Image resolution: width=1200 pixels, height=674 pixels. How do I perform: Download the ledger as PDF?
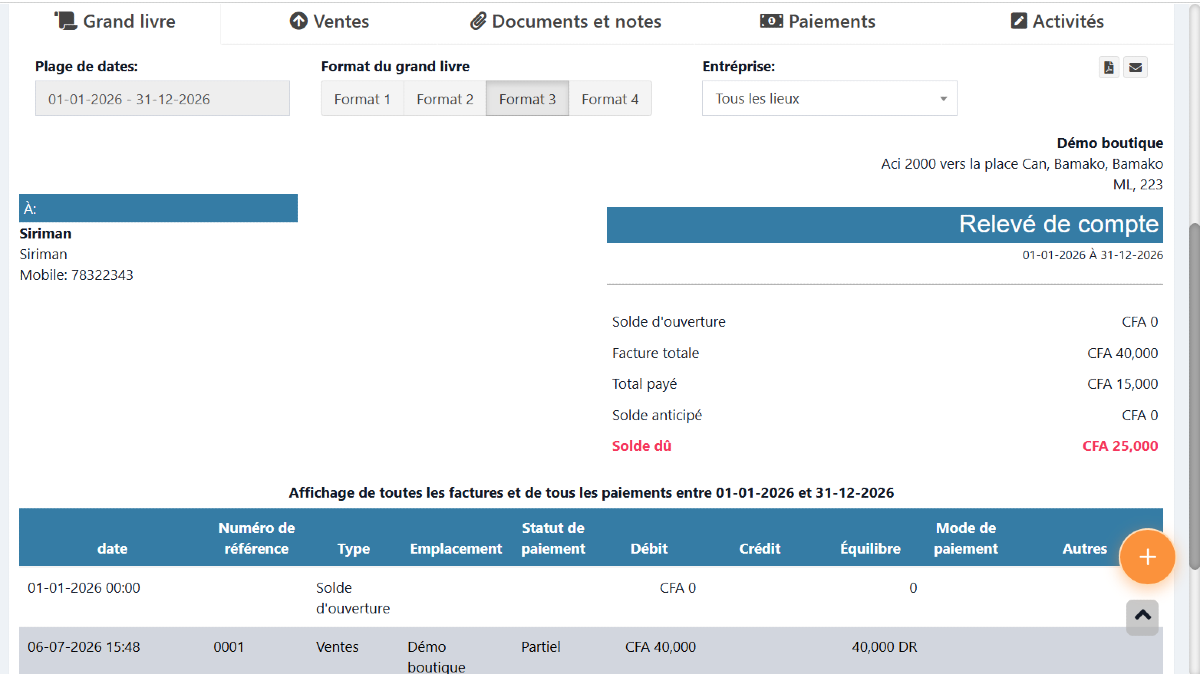1109,68
